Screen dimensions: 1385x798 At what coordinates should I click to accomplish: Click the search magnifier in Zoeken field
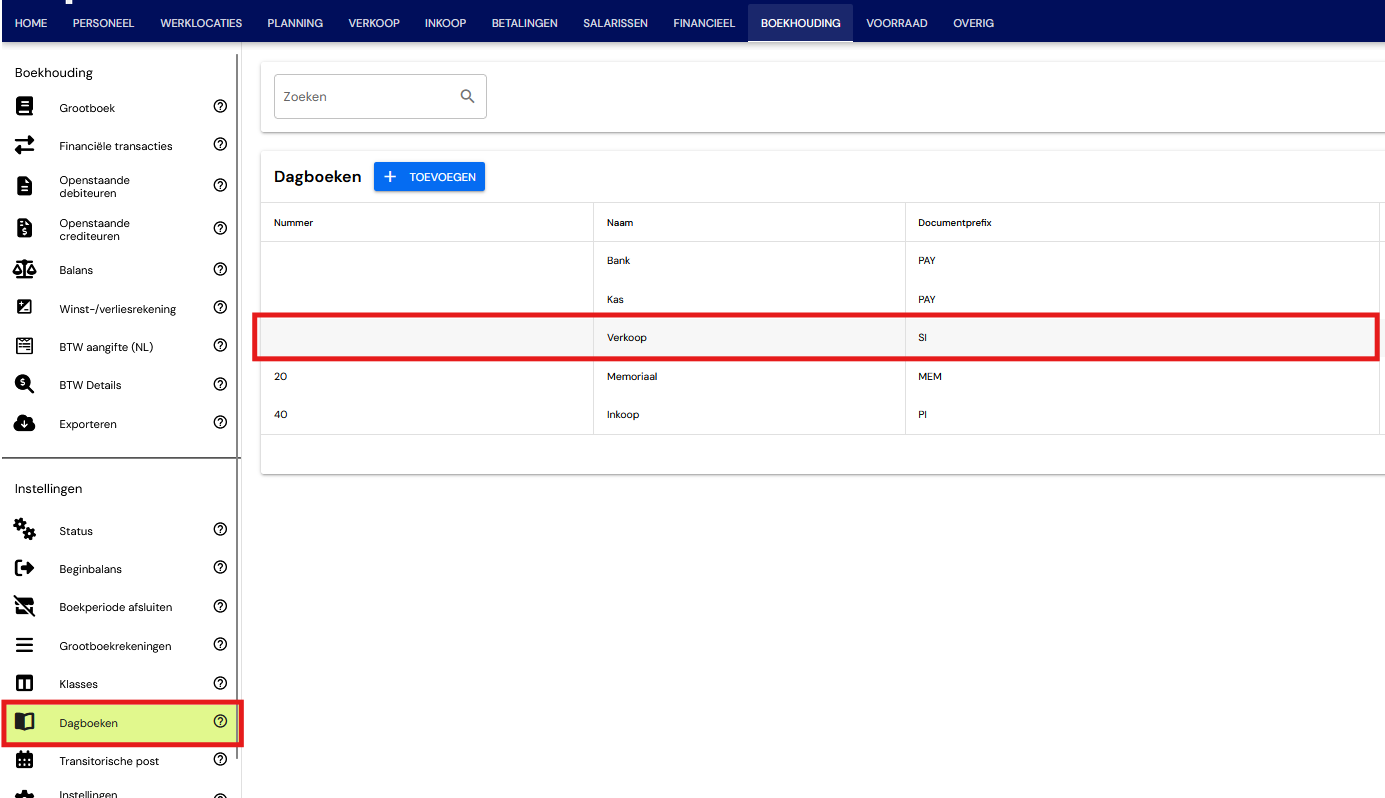tap(467, 97)
